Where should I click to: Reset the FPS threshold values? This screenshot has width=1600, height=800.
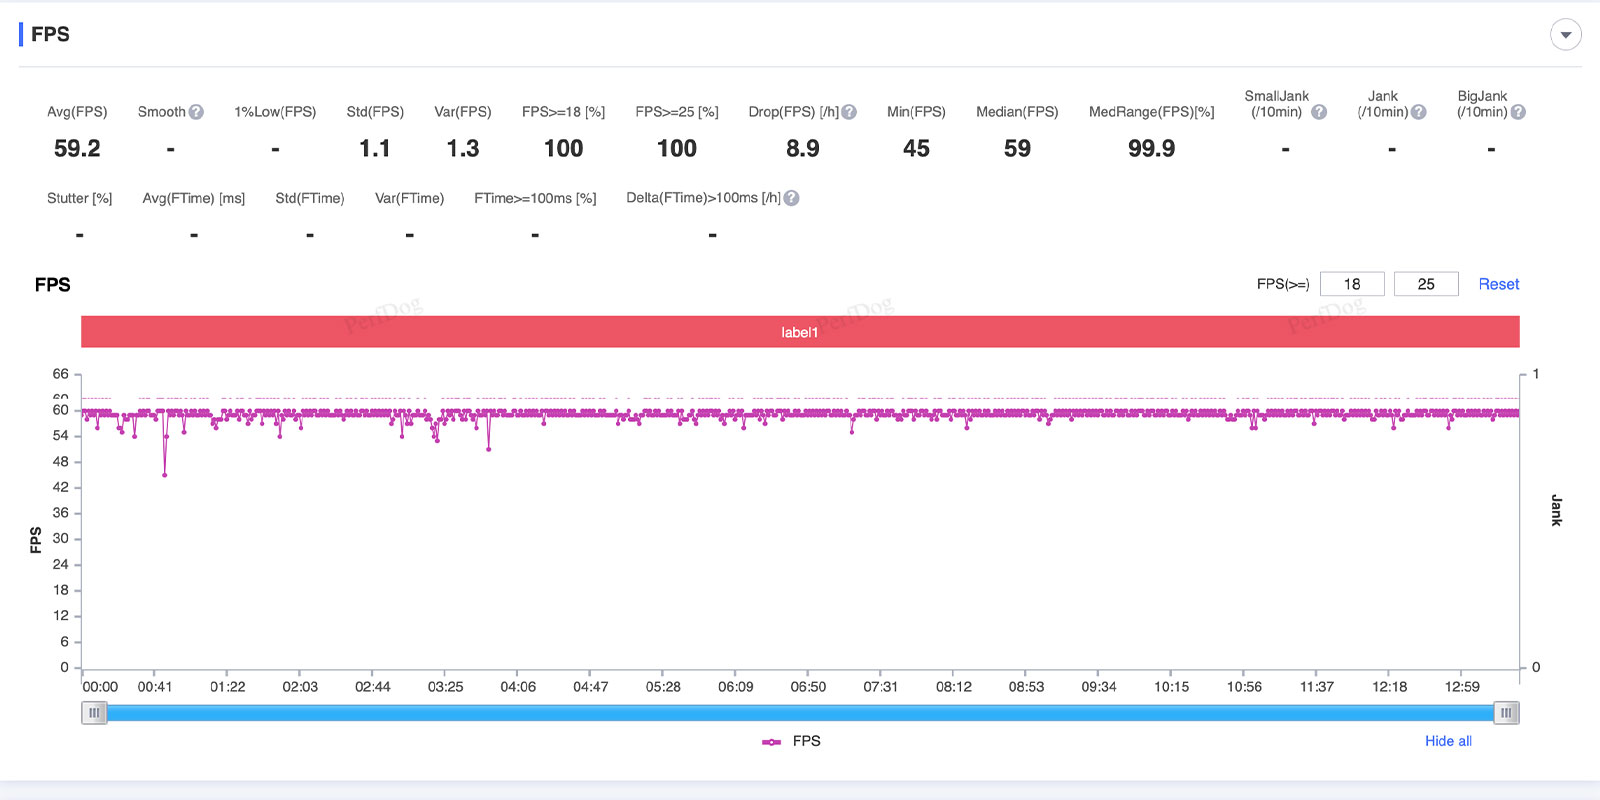(1498, 284)
